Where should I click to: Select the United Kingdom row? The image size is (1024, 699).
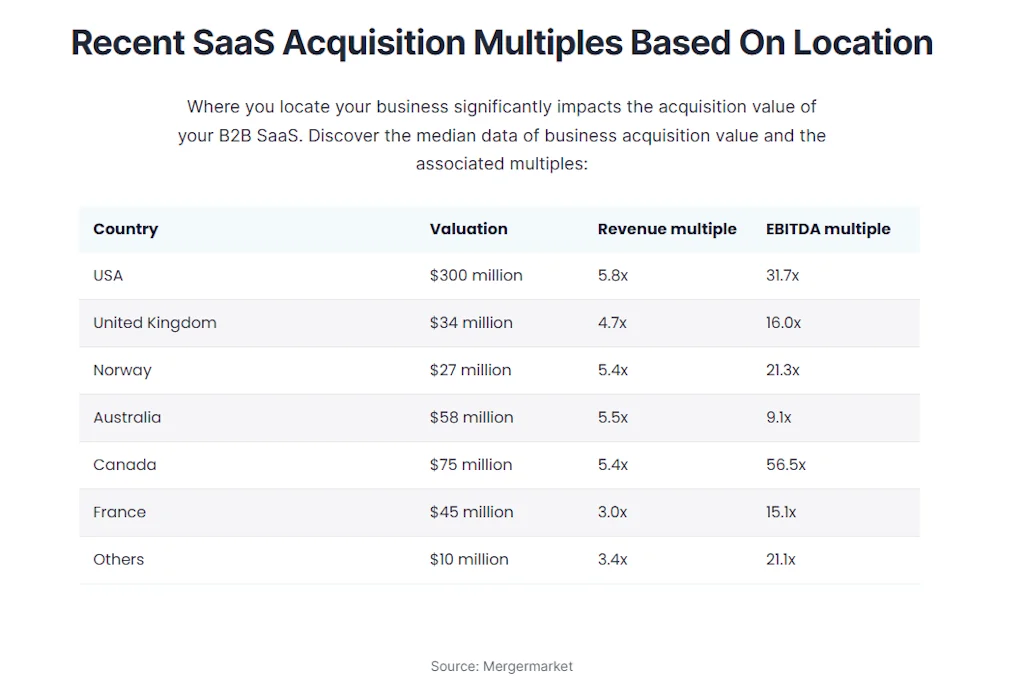(x=154, y=322)
